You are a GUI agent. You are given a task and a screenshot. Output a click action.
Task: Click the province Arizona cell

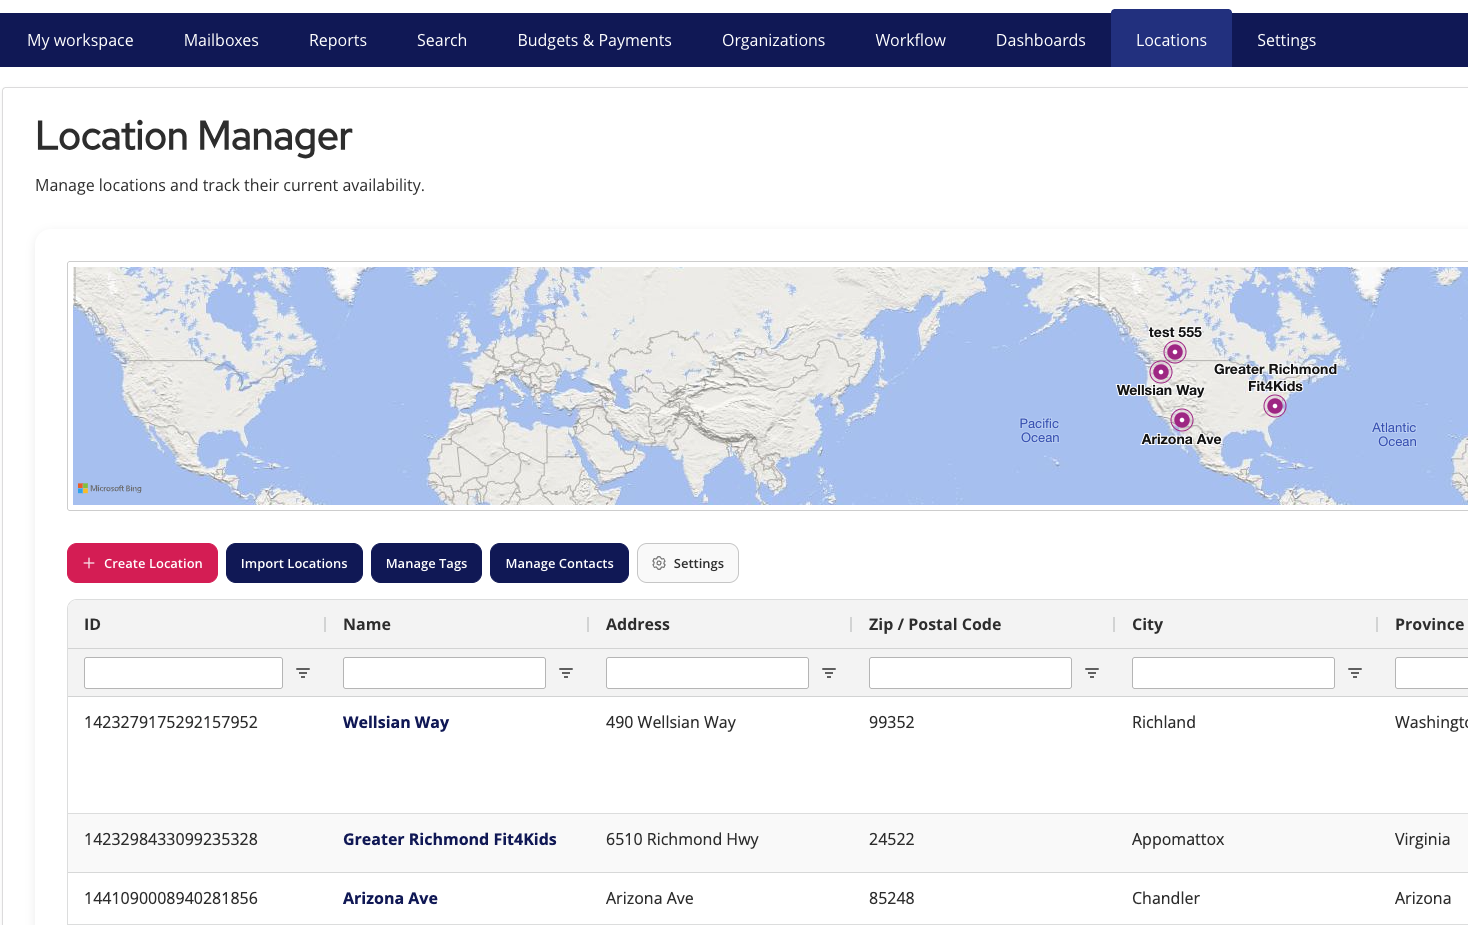point(1423,898)
